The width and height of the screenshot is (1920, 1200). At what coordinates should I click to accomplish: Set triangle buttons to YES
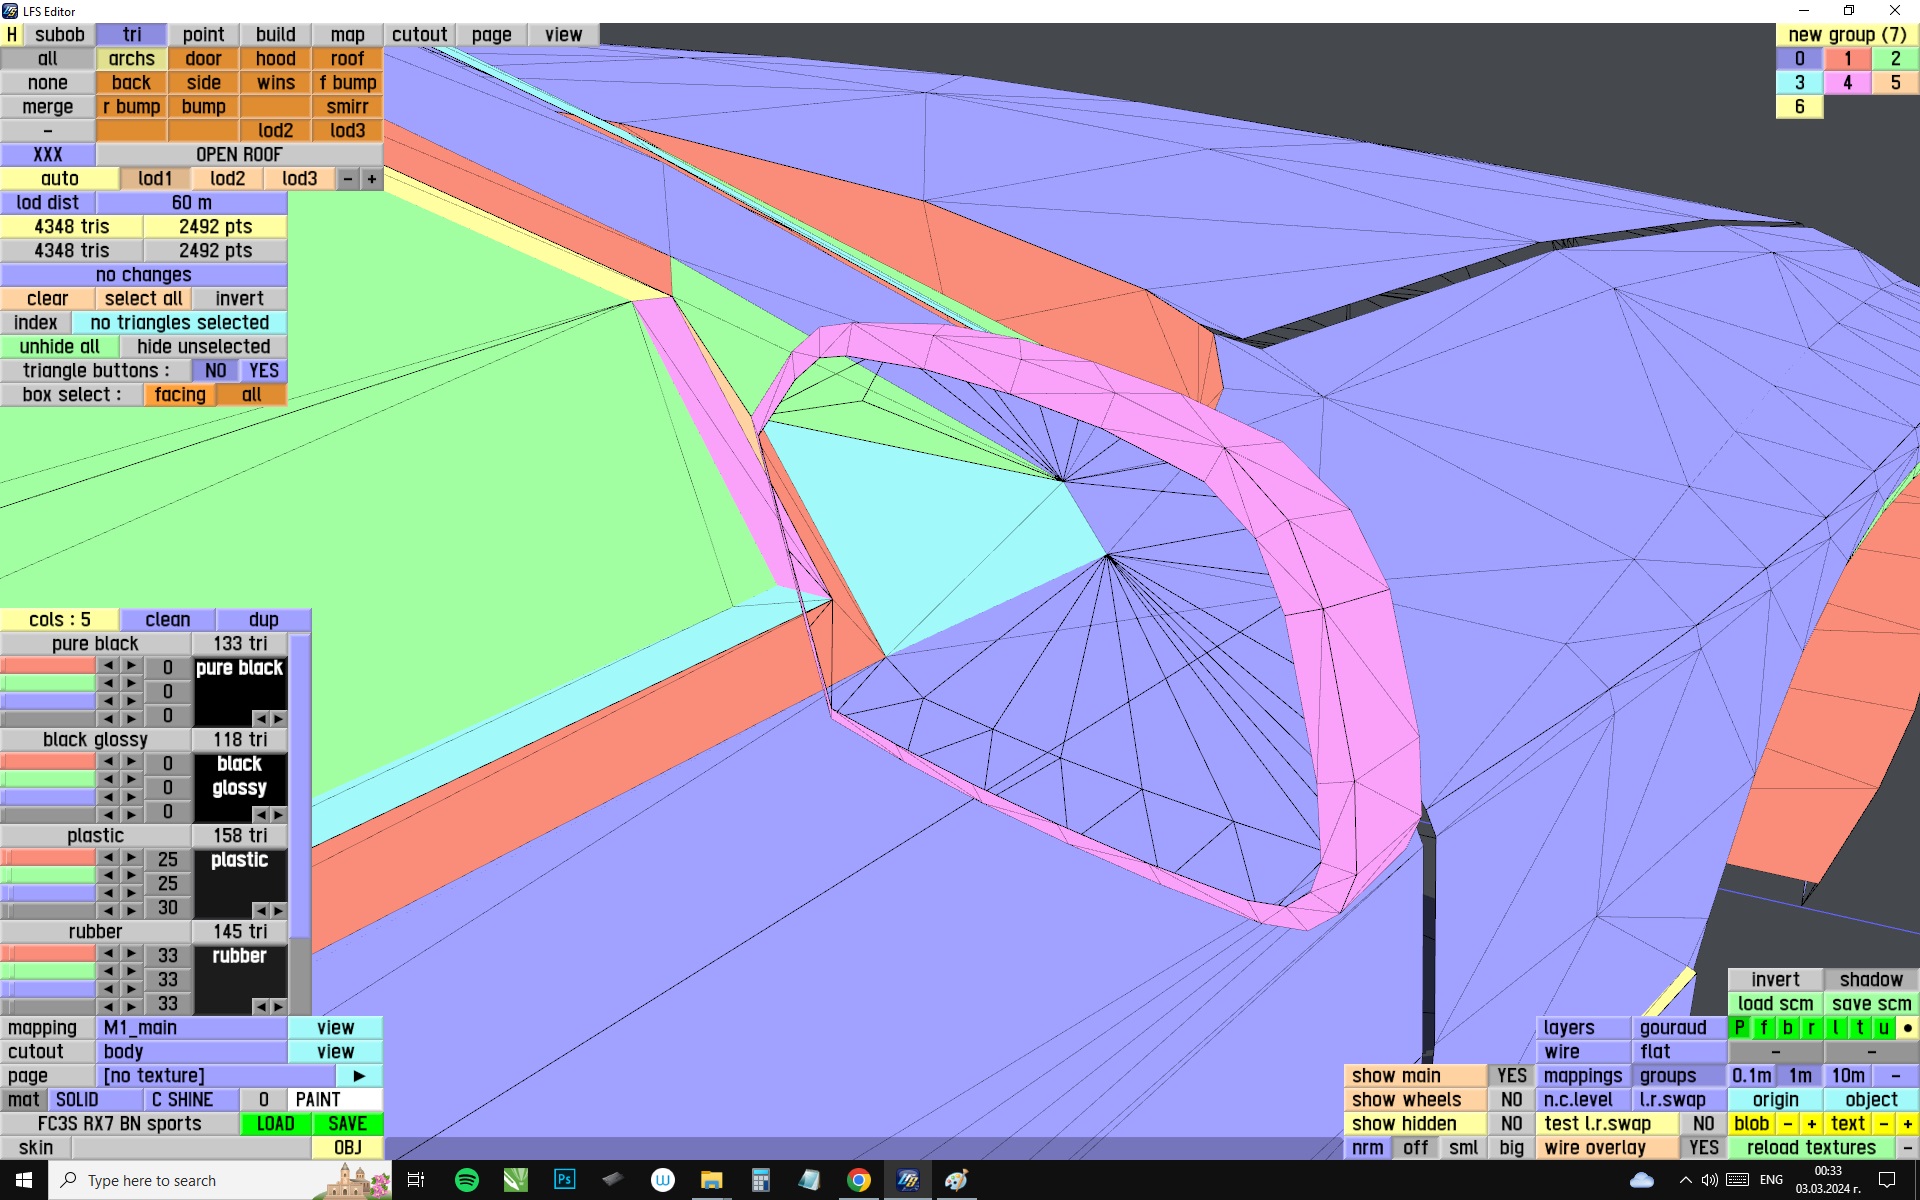[264, 371]
